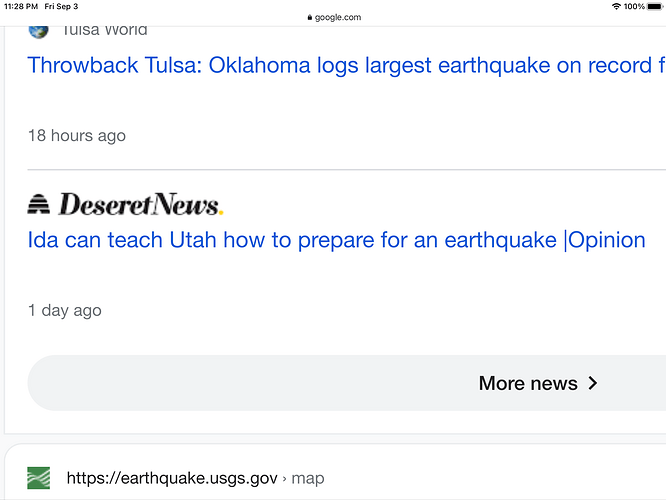Image resolution: width=666 pixels, height=500 pixels.
Task: Click the 1 day ago timestamp
Action: coord(65,311)
